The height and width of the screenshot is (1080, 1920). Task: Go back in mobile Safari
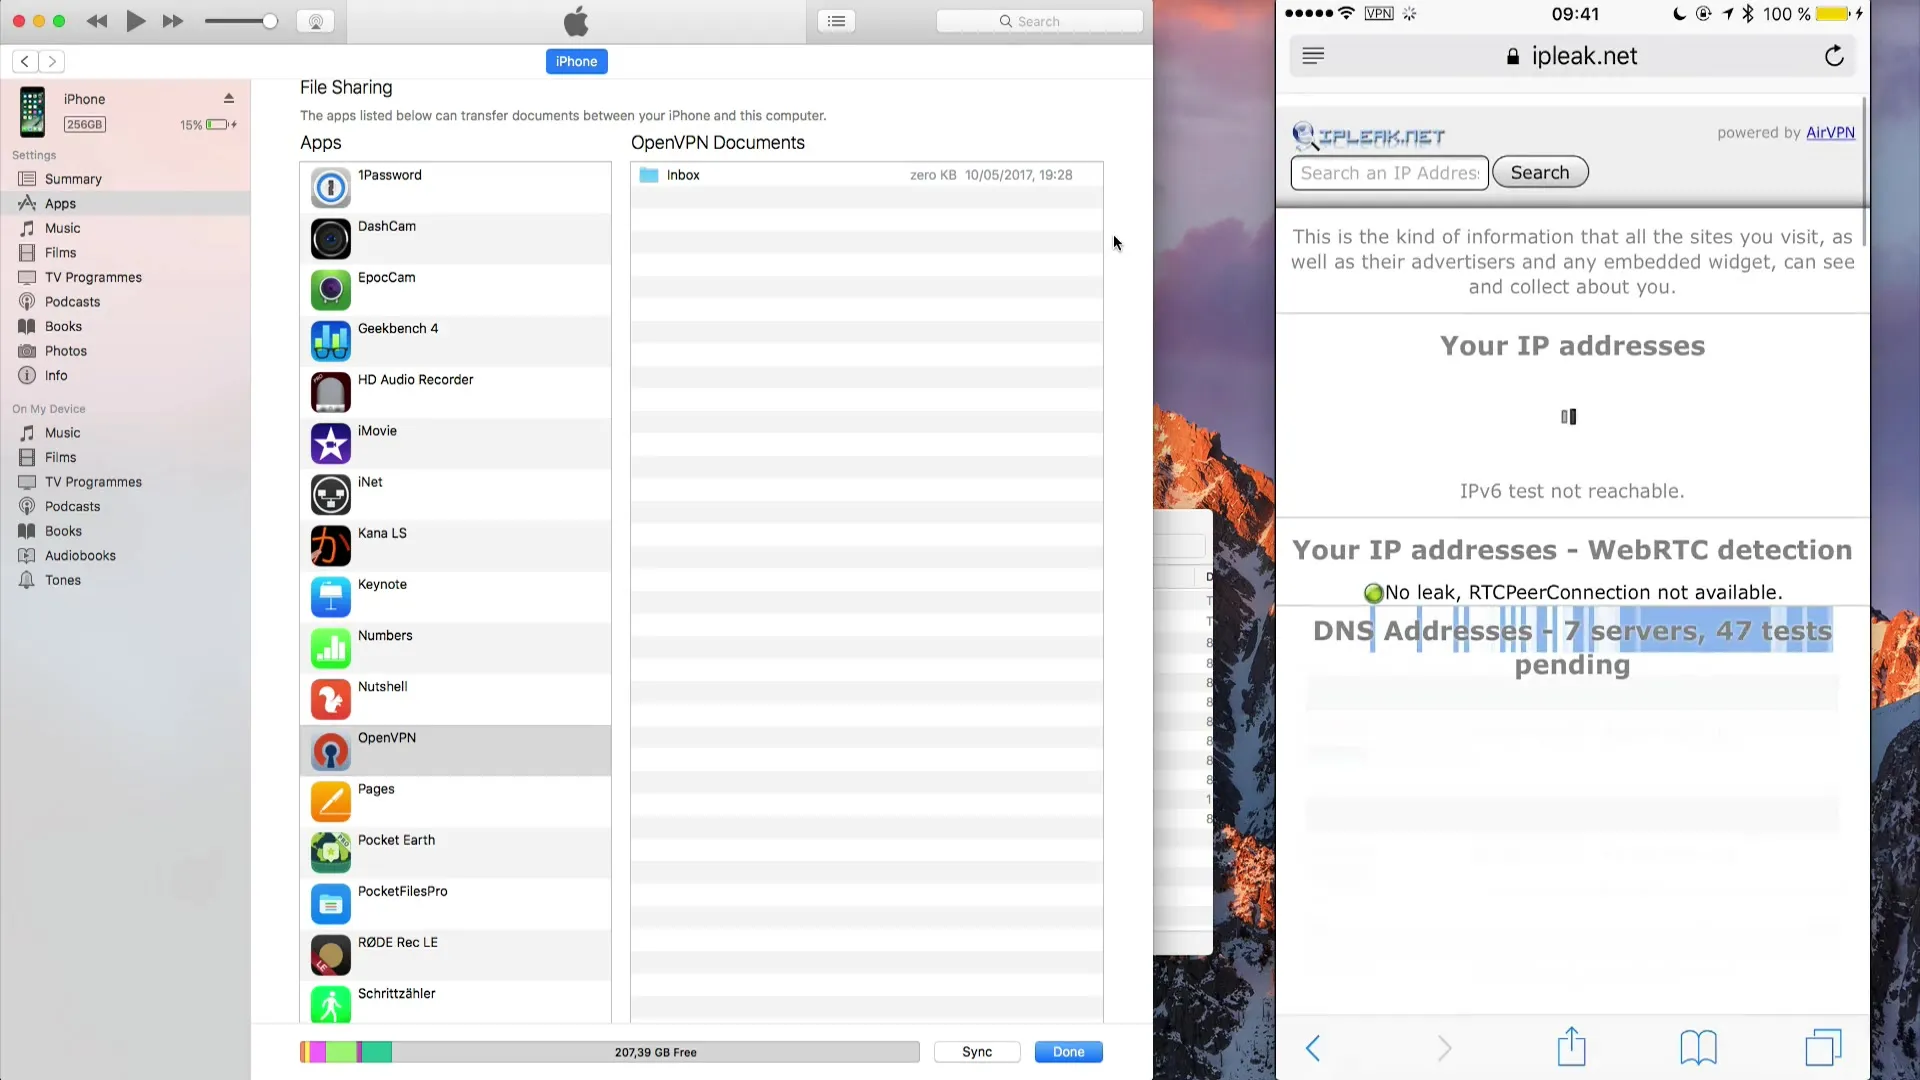tap(1313, 1048)
